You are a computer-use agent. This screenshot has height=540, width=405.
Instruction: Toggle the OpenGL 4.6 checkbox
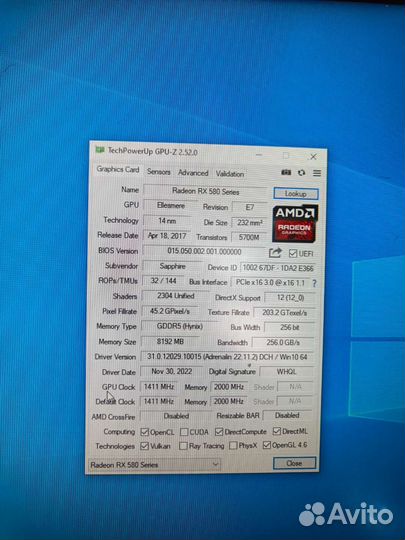coord(266,445)
